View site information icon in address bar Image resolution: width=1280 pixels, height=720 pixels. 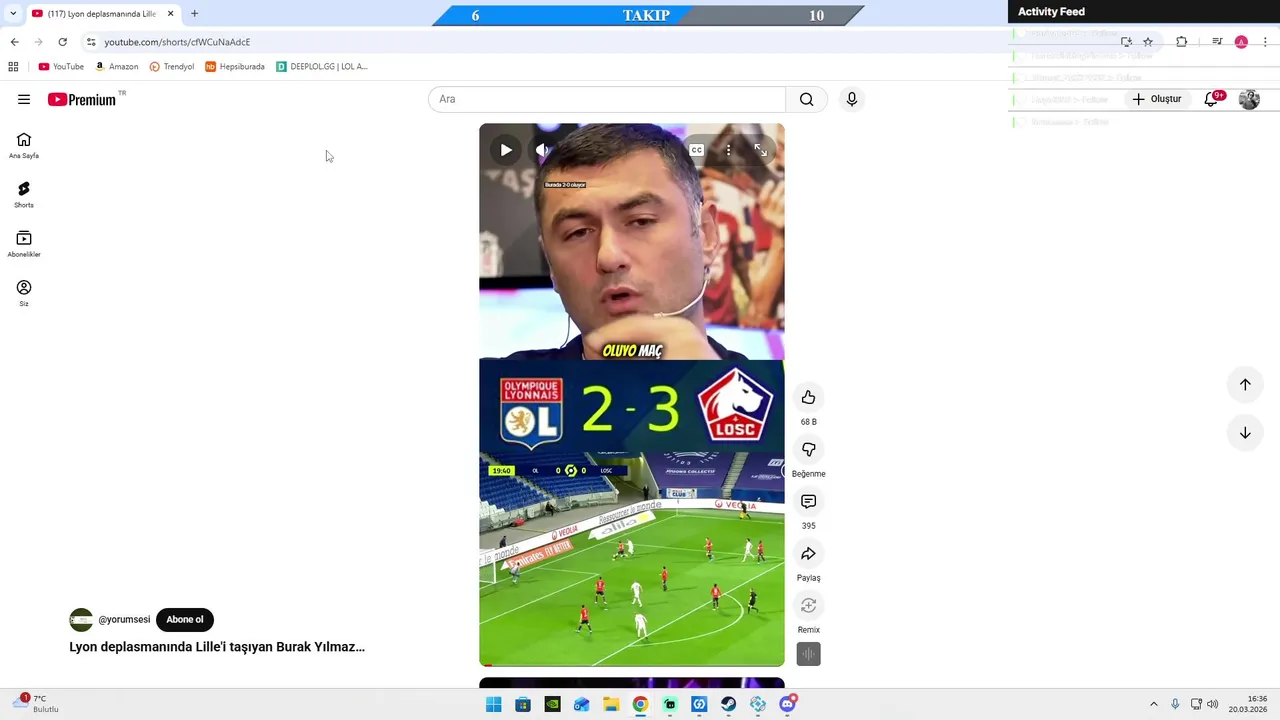click(x=91, y=42)
